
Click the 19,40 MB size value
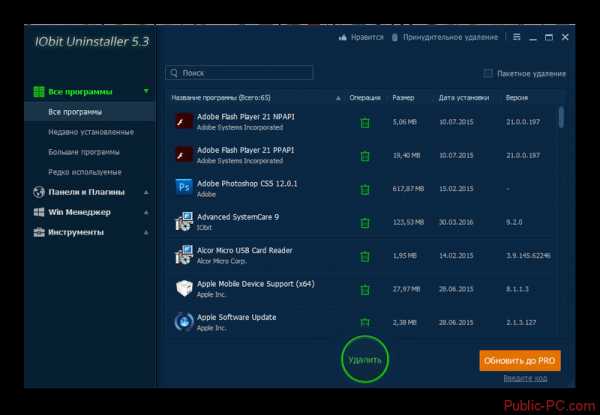click(406, 155)
